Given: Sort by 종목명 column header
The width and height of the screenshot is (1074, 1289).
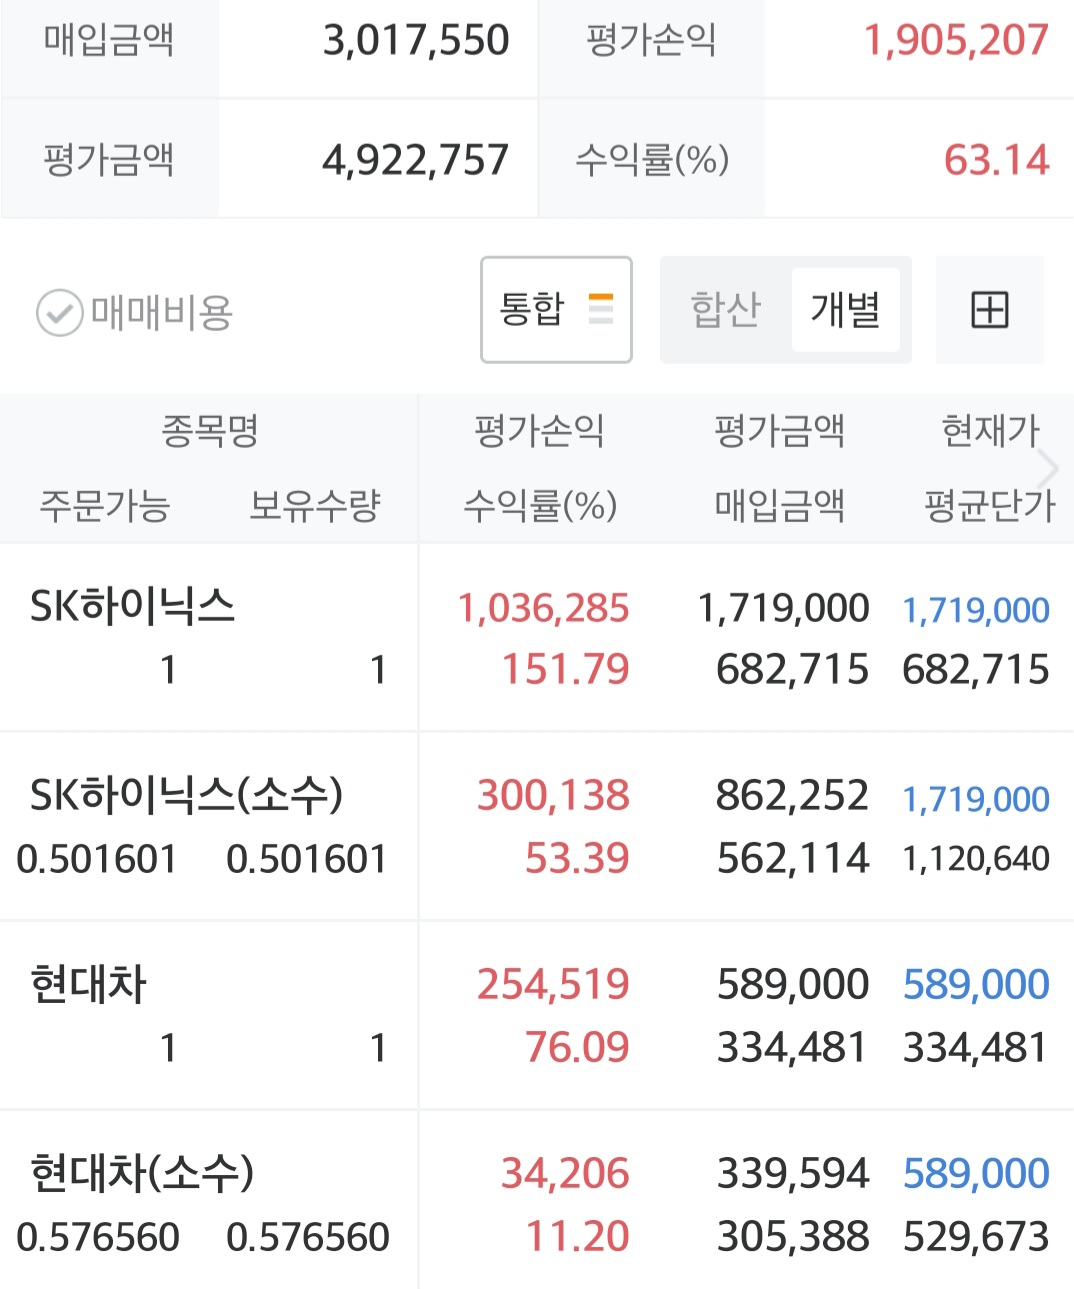Looking at the screenshot, I should click(x=210, y=432).
